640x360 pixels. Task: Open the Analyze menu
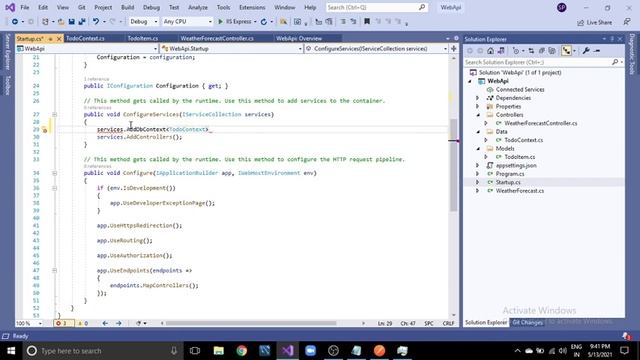(x=198, y=7)
